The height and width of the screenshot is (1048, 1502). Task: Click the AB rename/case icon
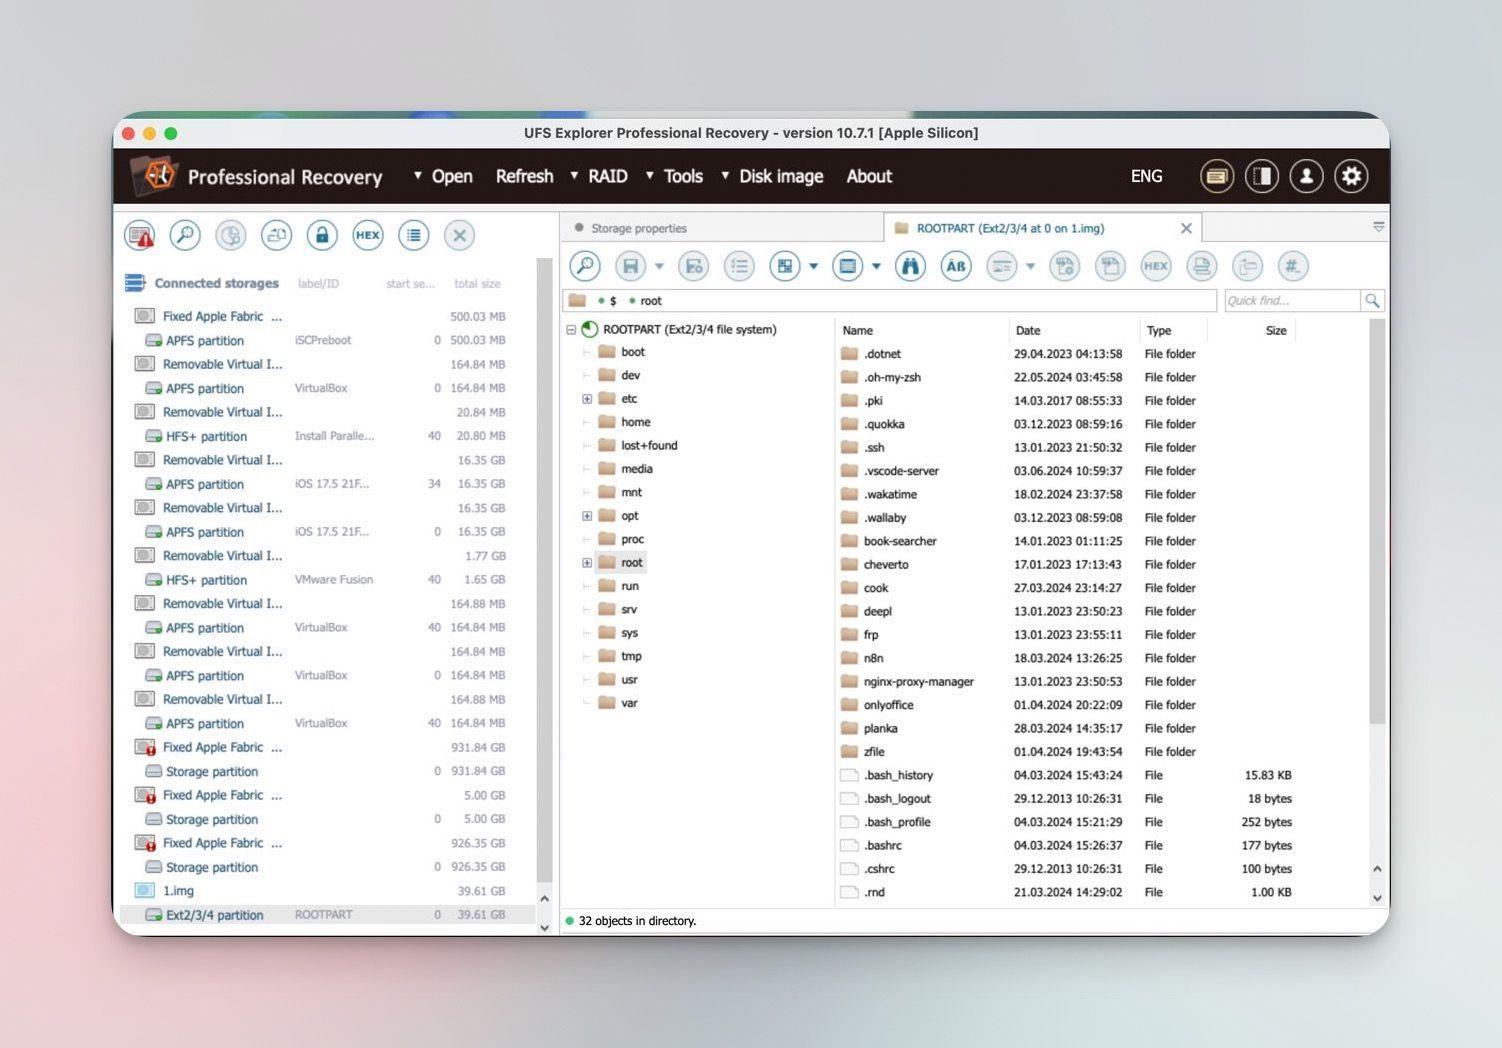click(x=956, y=266)
